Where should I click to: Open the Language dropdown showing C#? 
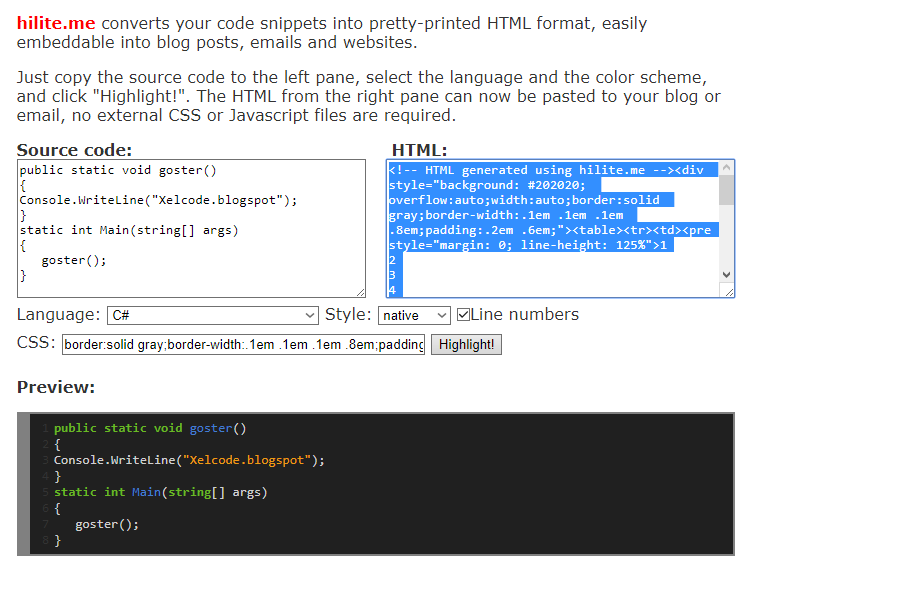click(213, 315)
